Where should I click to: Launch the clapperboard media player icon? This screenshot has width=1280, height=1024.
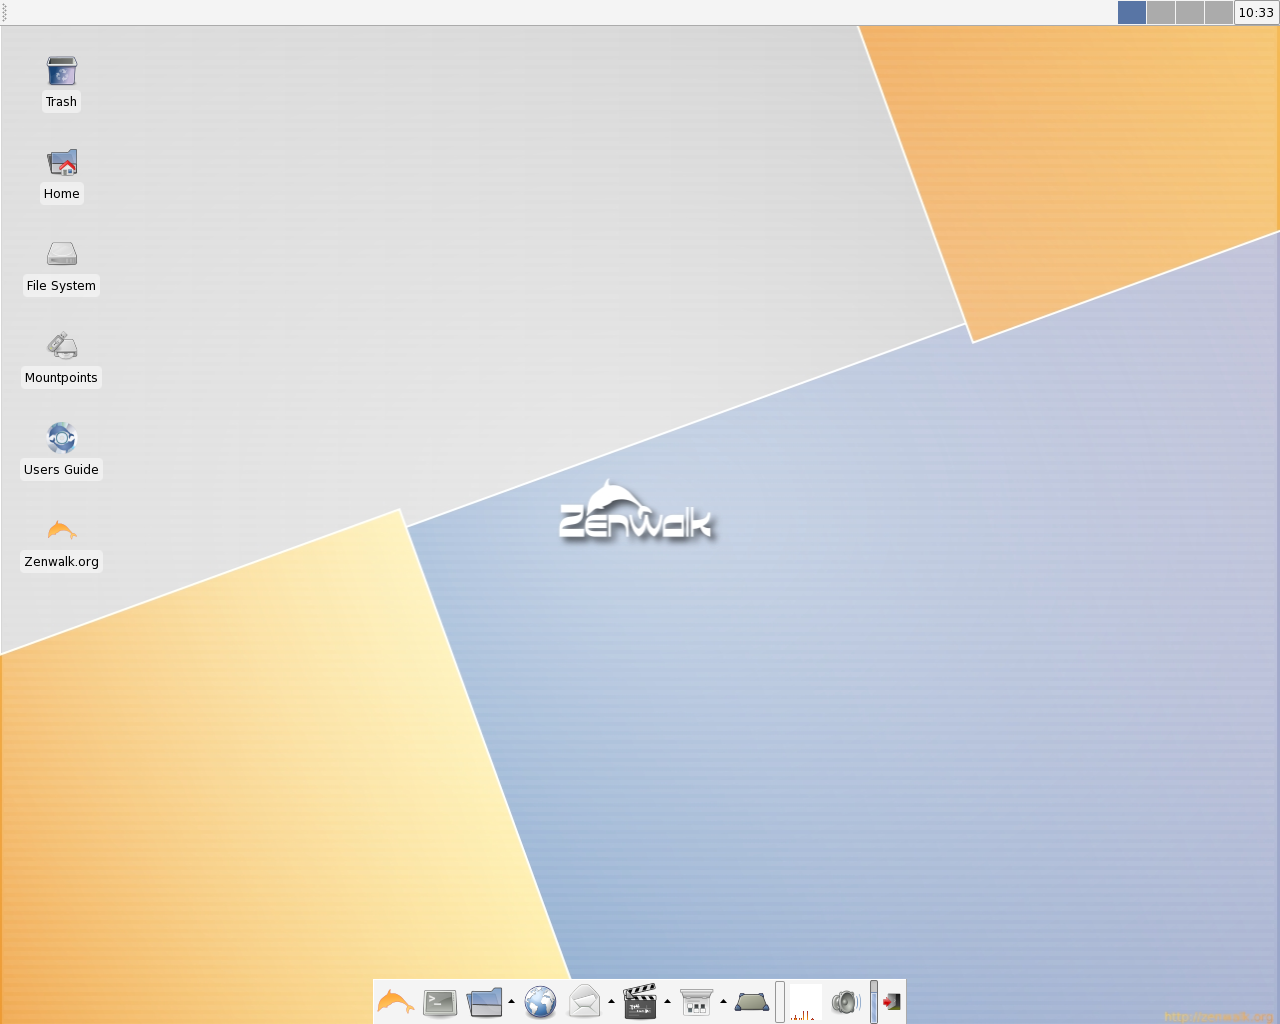pos(640,1001)
